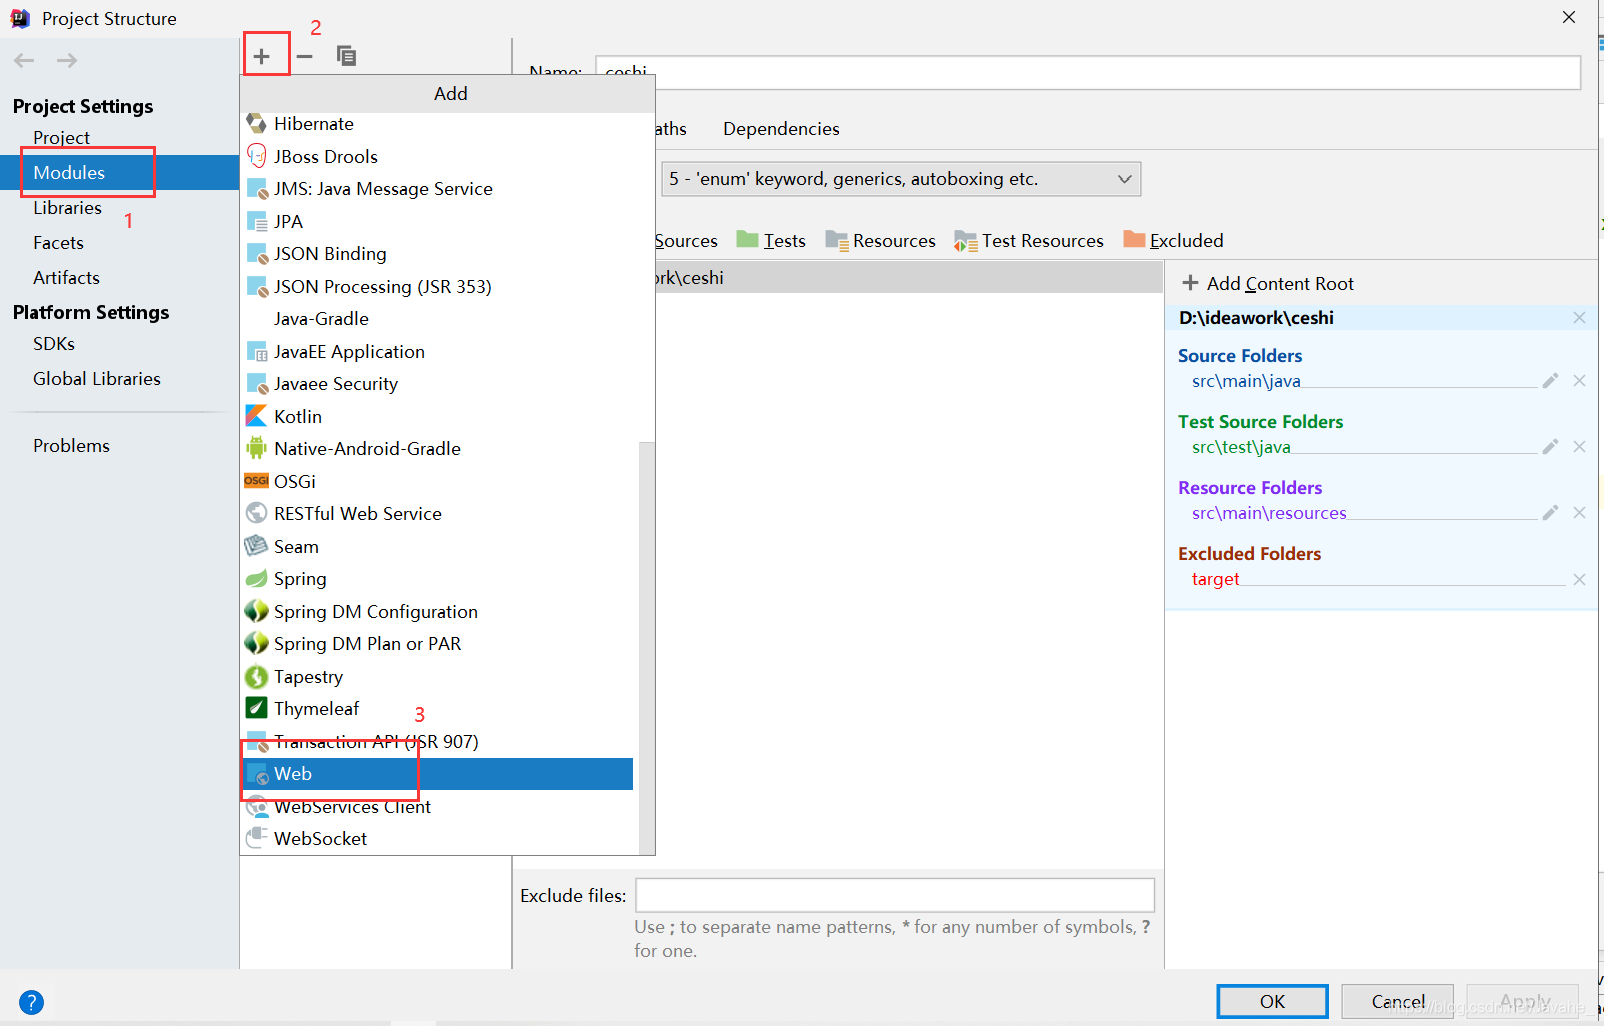Close the Project Structure dialog

tap(1569, 17)
